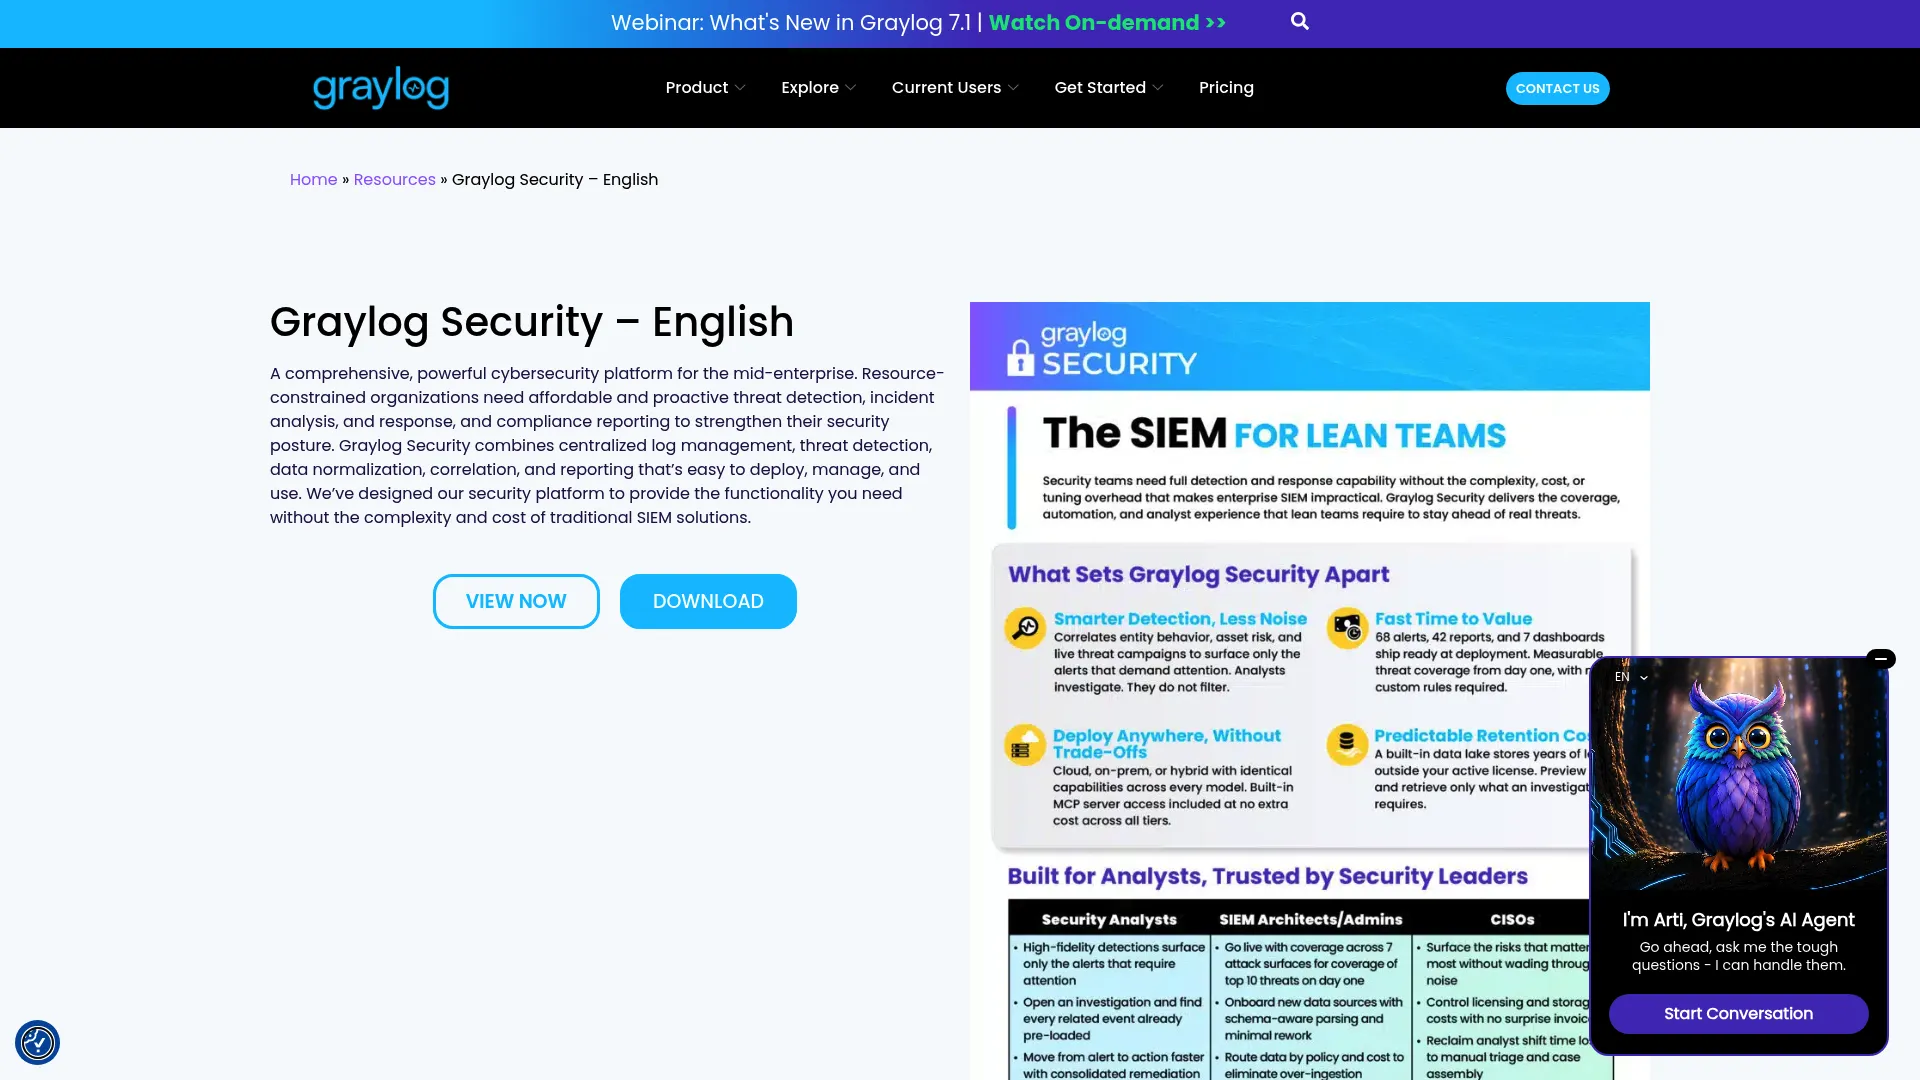Click 'Smarter Detection, Less Noise' title

tap(1180, 619)
